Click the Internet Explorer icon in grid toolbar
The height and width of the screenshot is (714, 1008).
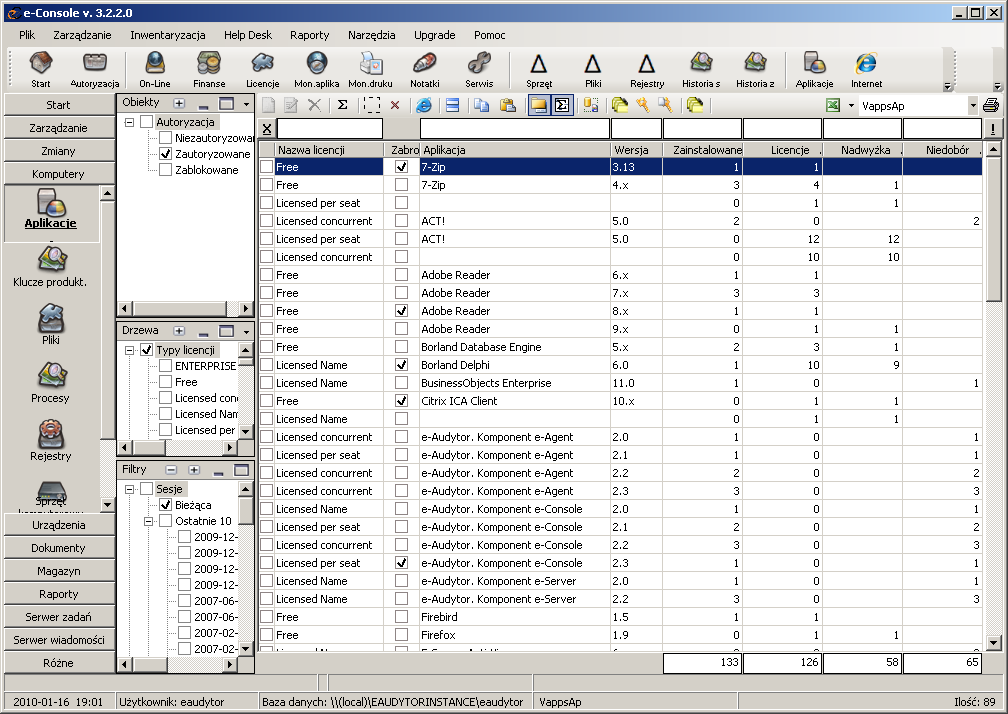(424, 105)
